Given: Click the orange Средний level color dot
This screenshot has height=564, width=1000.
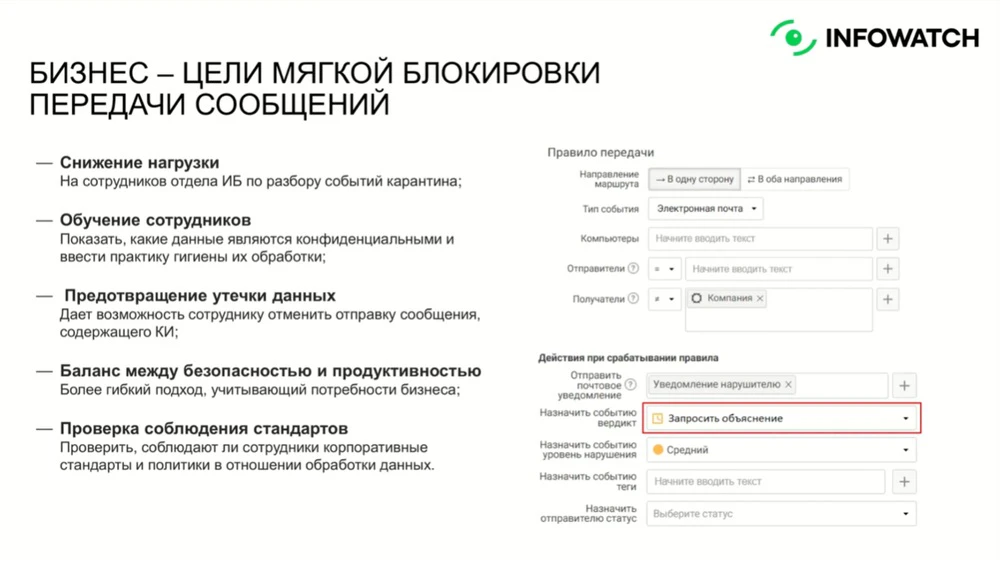Looking at the screenshot, I should coord(658,450).
